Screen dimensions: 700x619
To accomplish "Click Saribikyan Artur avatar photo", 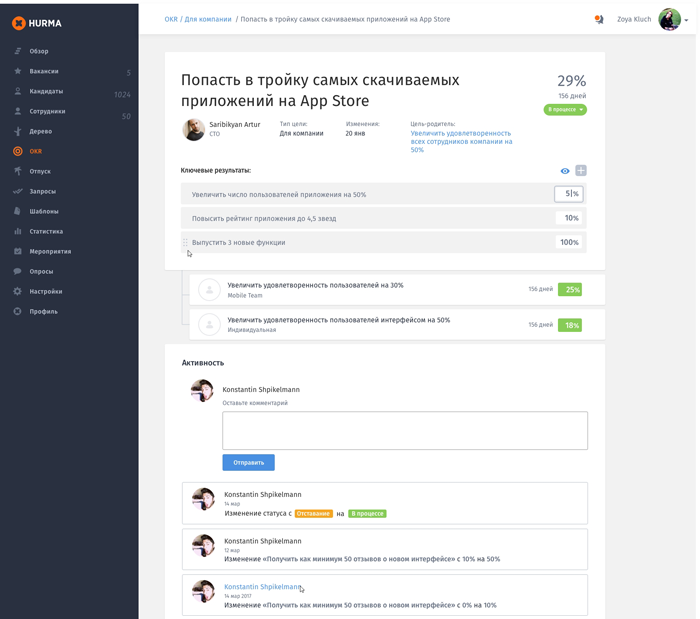I will click(x=194, y=129).
